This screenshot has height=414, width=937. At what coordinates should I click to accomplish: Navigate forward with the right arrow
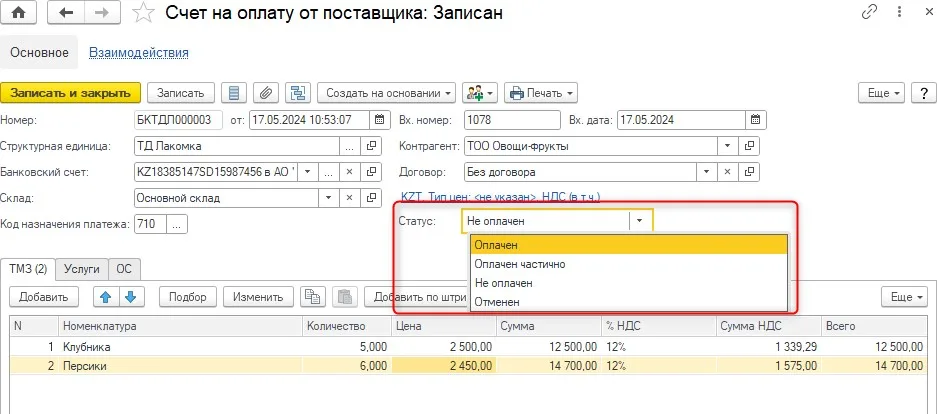[103, 13]
